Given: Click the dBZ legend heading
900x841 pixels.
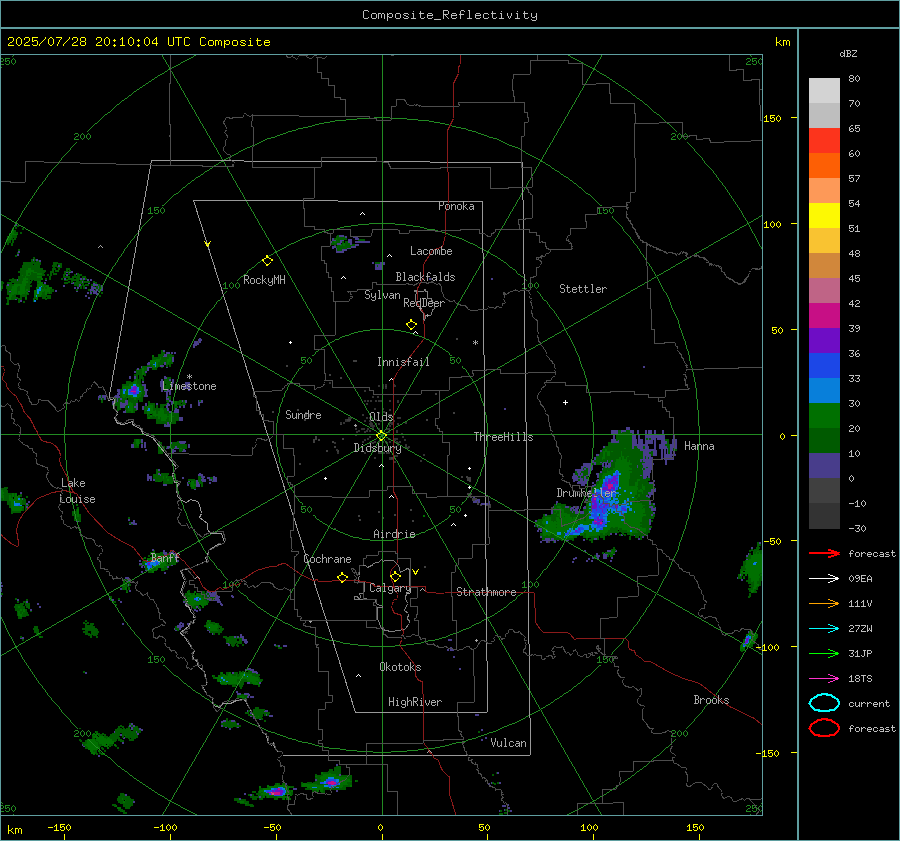Looking at the screenshot, I should (848, 53).
